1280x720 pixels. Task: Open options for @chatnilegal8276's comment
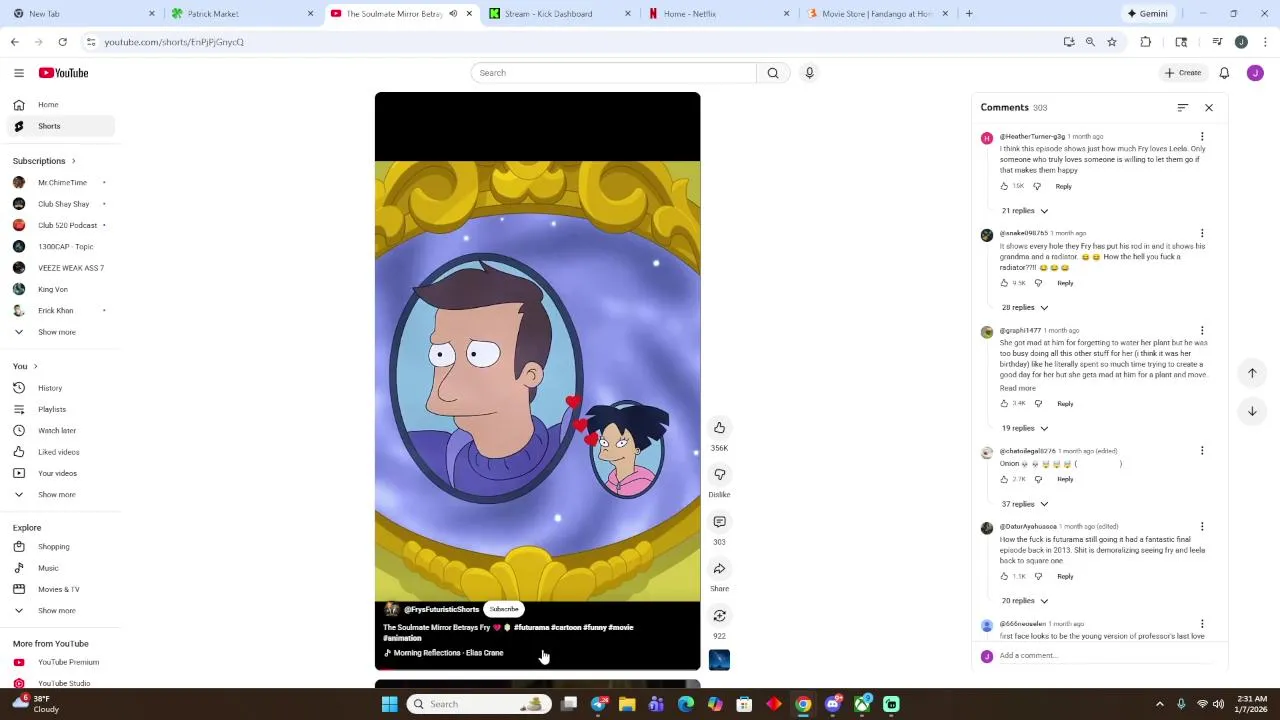(x=1202, y=451)
